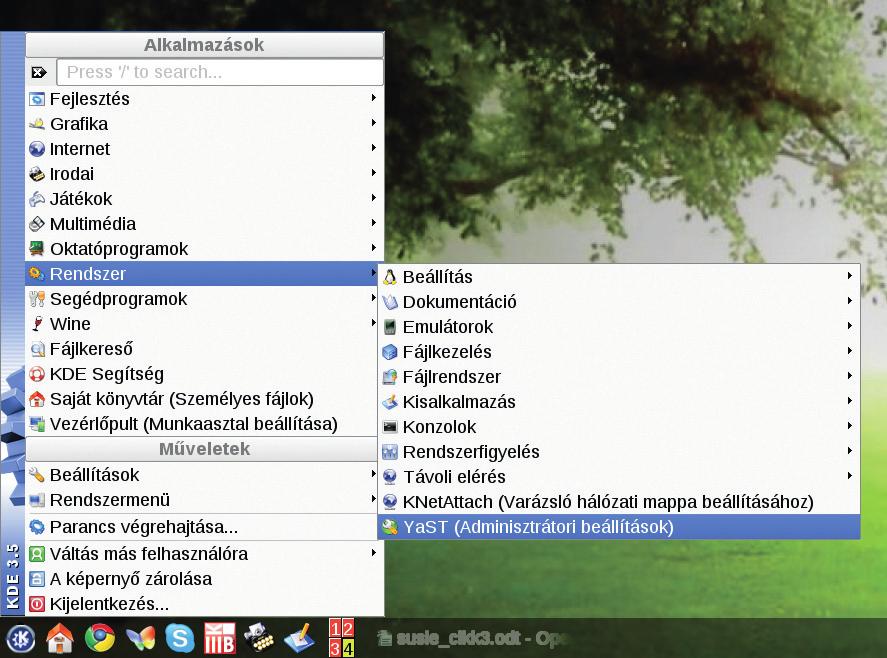Launch Skype from the panel
This screenshot has width=887, height=658.
[x=180, y=638]
